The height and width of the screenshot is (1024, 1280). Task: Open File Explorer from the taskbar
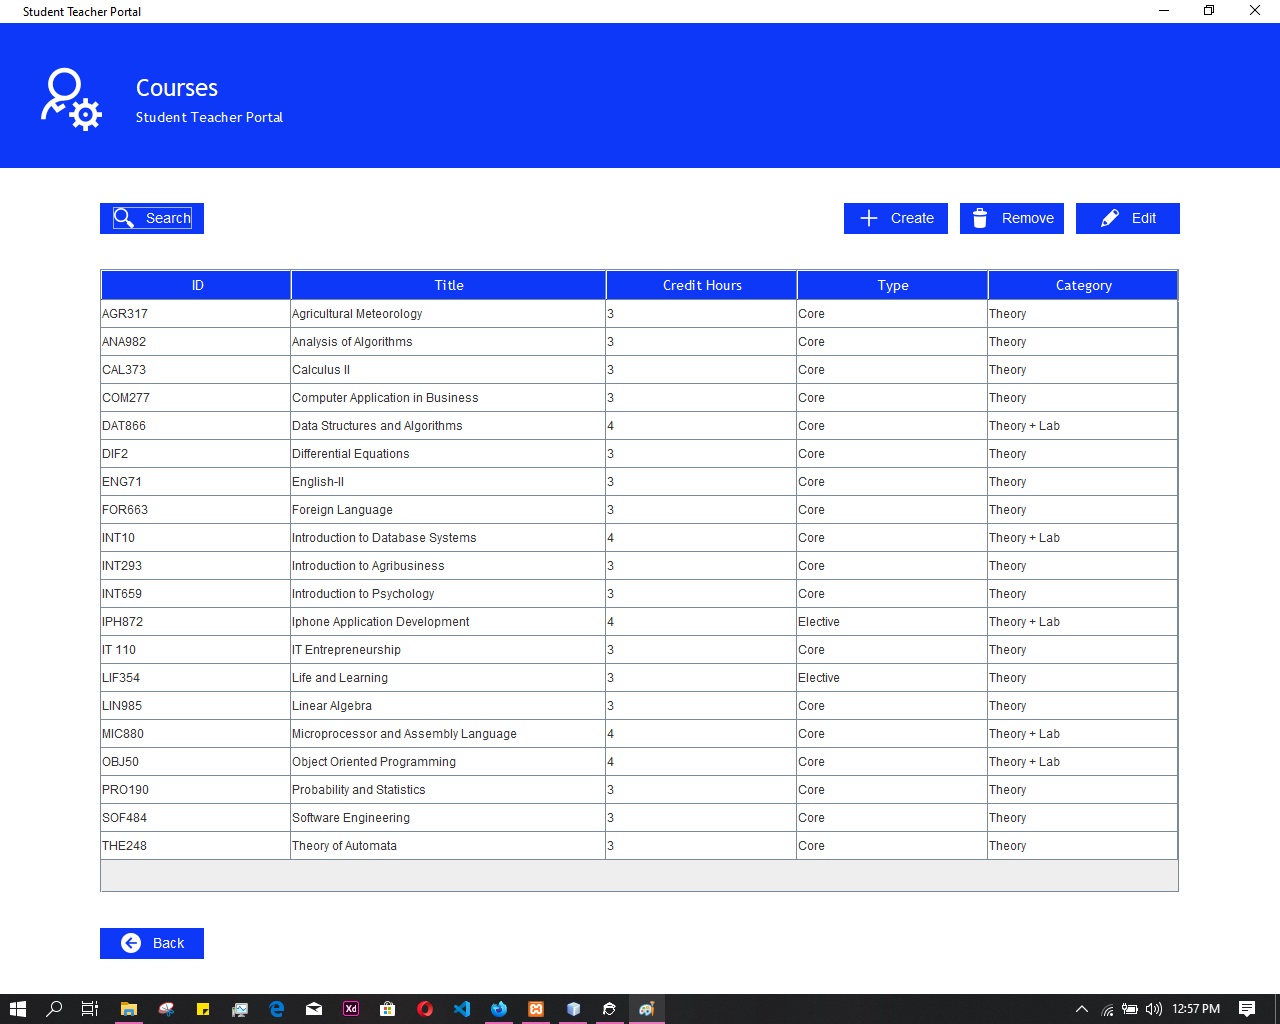(128, 1009)
